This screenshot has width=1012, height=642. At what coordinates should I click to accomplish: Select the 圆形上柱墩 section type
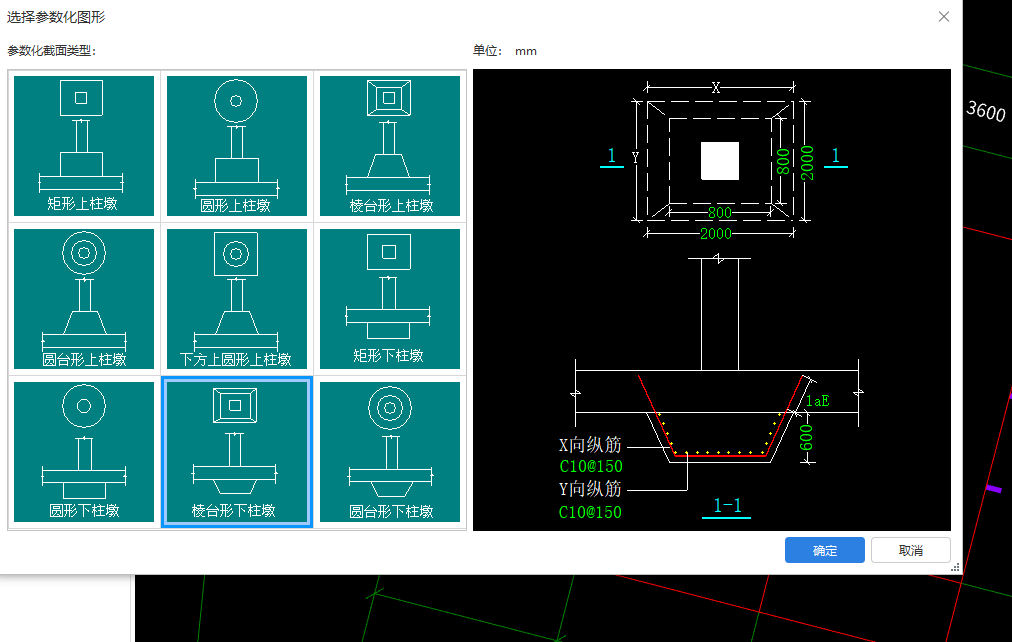(x=237, y=146)
